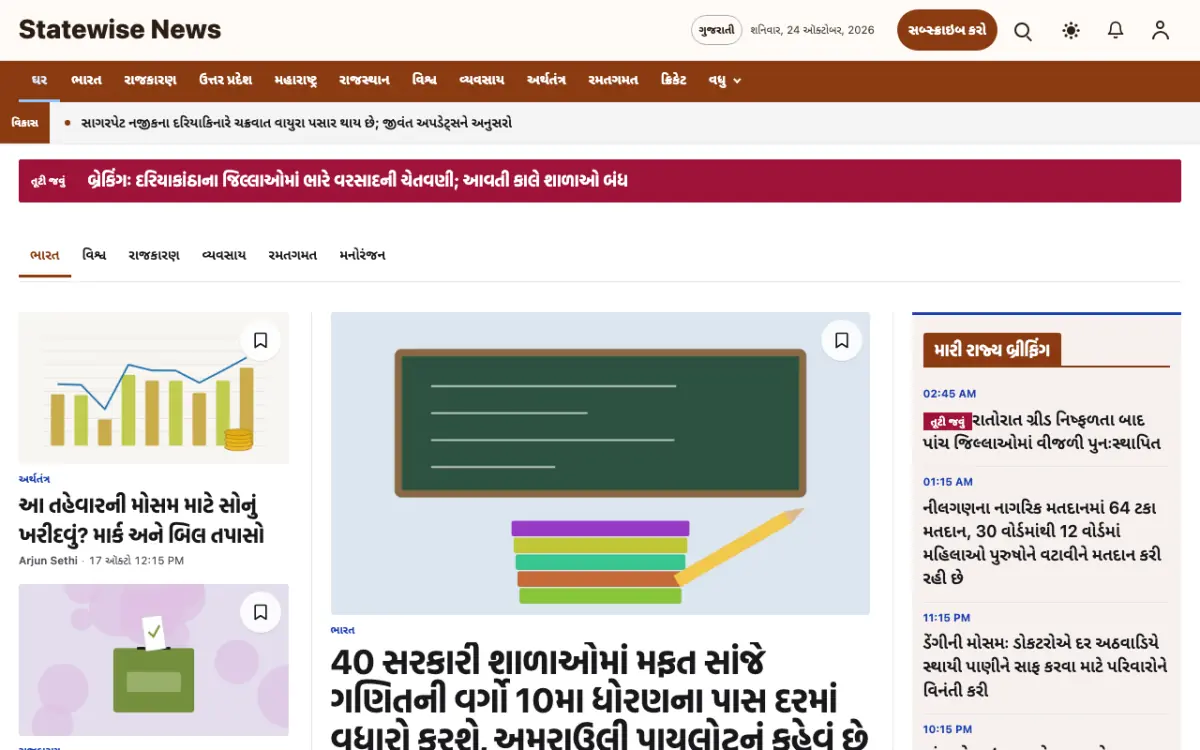Switch to મનોરંજન section tab

pos(363,256)
